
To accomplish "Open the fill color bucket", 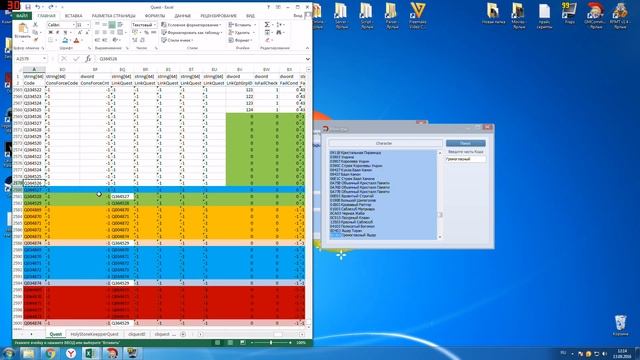I will [65, 40].
